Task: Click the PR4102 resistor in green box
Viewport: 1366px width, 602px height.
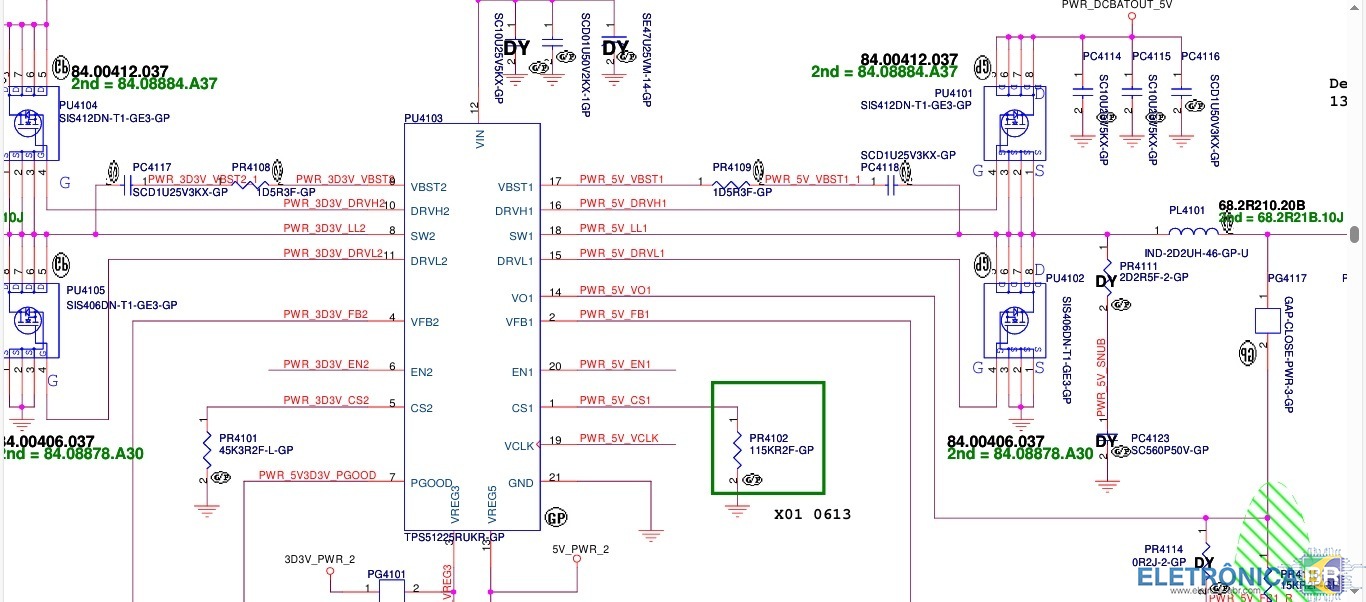Action: click(737, 441)
